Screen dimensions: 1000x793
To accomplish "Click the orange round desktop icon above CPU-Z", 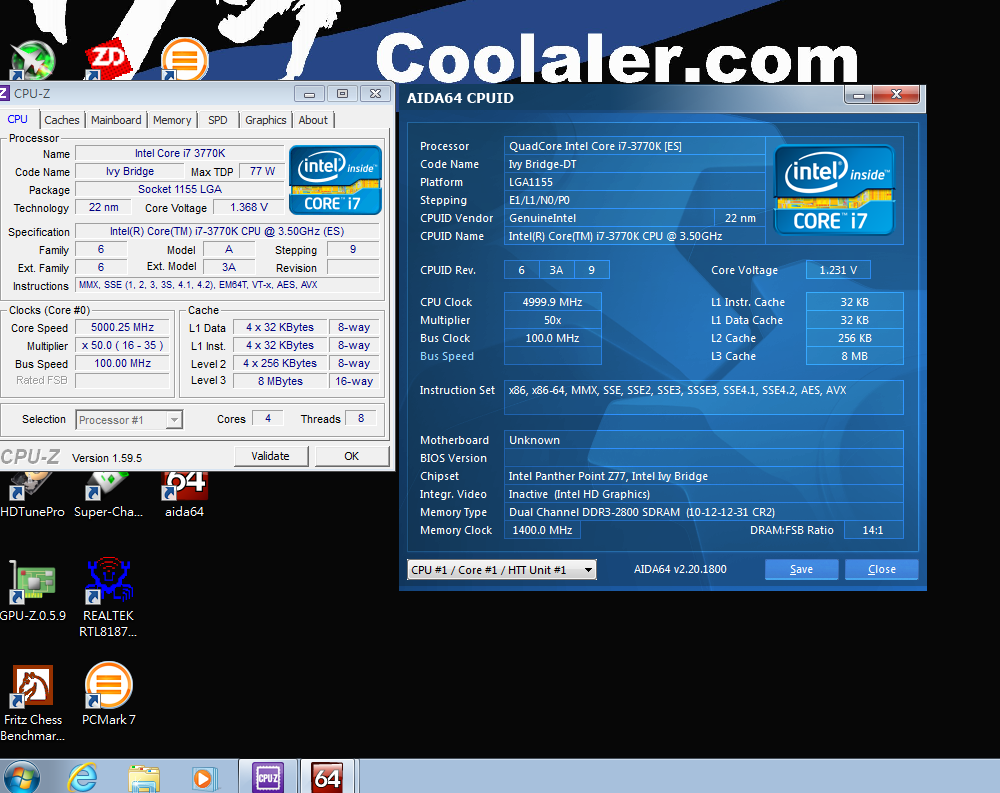I will (184, 60).
